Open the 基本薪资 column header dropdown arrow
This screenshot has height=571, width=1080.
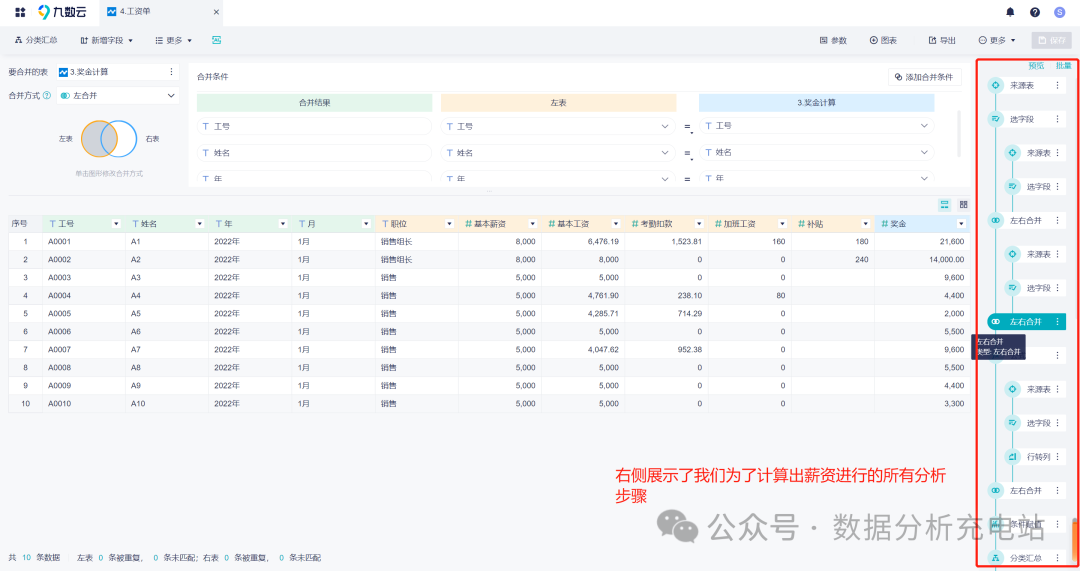532,224
